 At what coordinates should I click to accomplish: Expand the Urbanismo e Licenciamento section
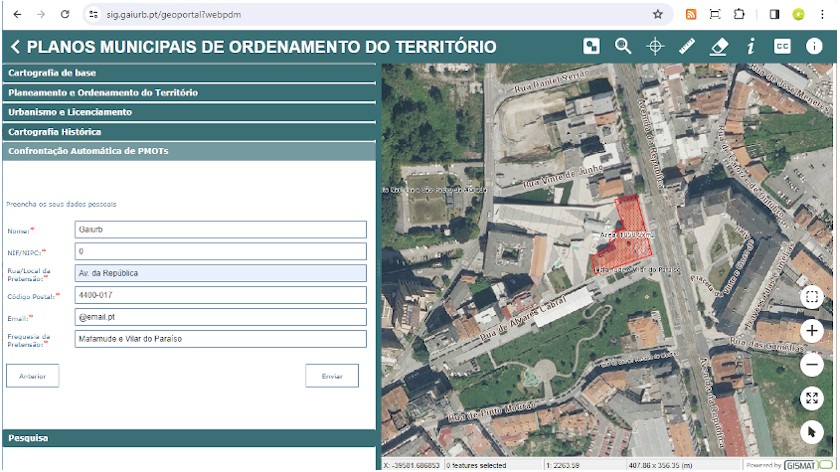(x=188, y=112)
